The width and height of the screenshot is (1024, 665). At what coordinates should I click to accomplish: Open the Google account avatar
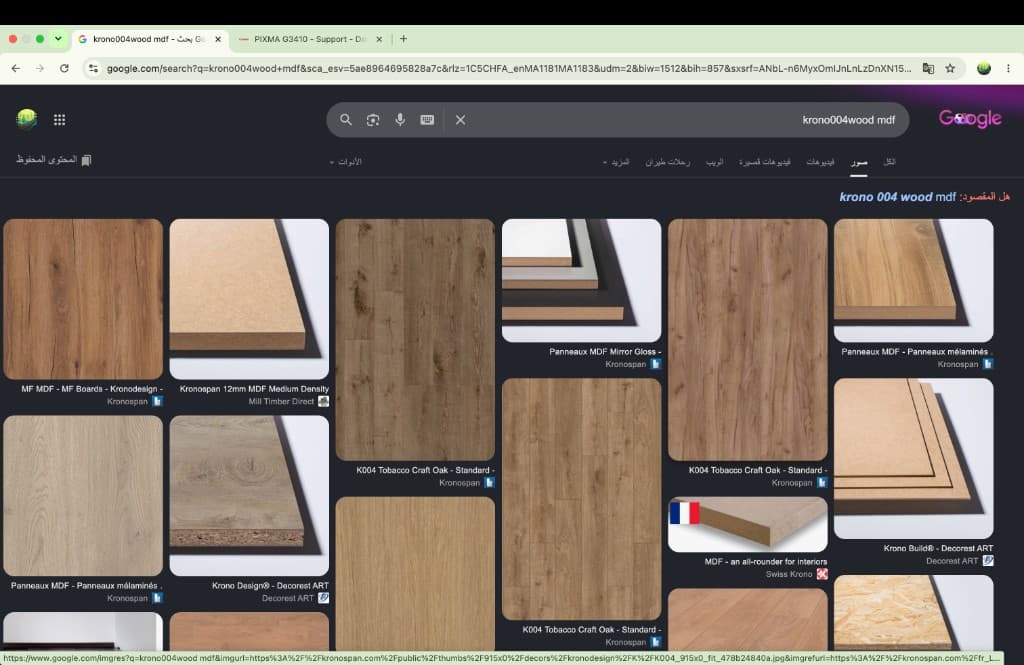point(26,119)
